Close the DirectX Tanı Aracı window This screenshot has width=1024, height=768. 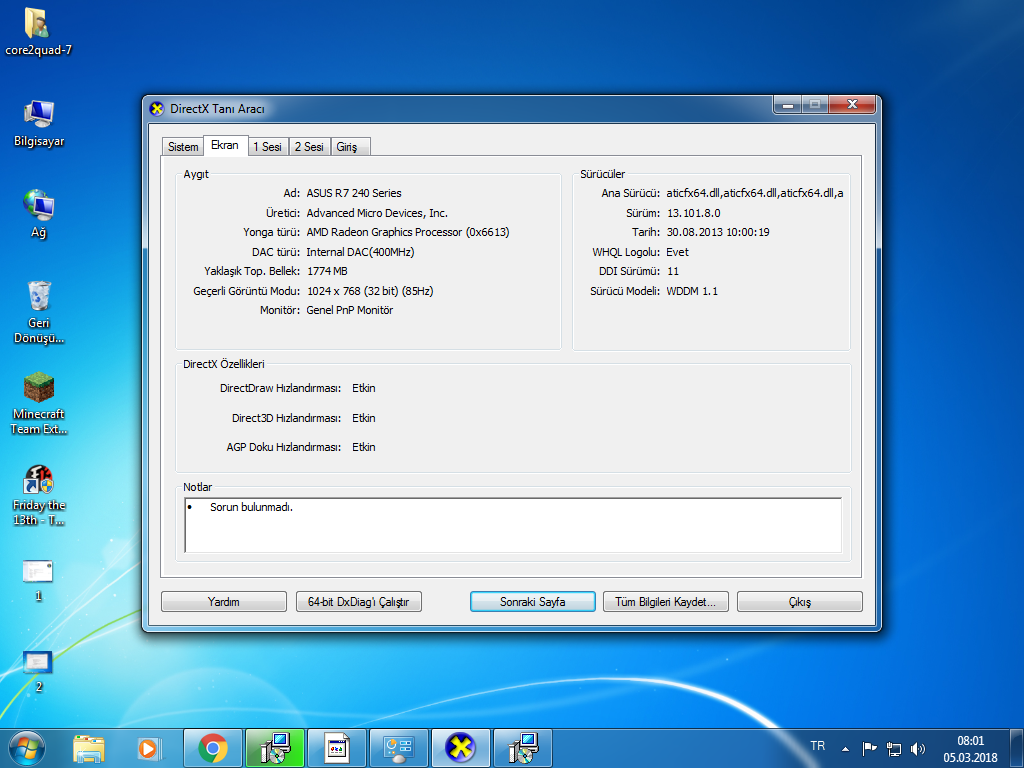tap(852, 104)
